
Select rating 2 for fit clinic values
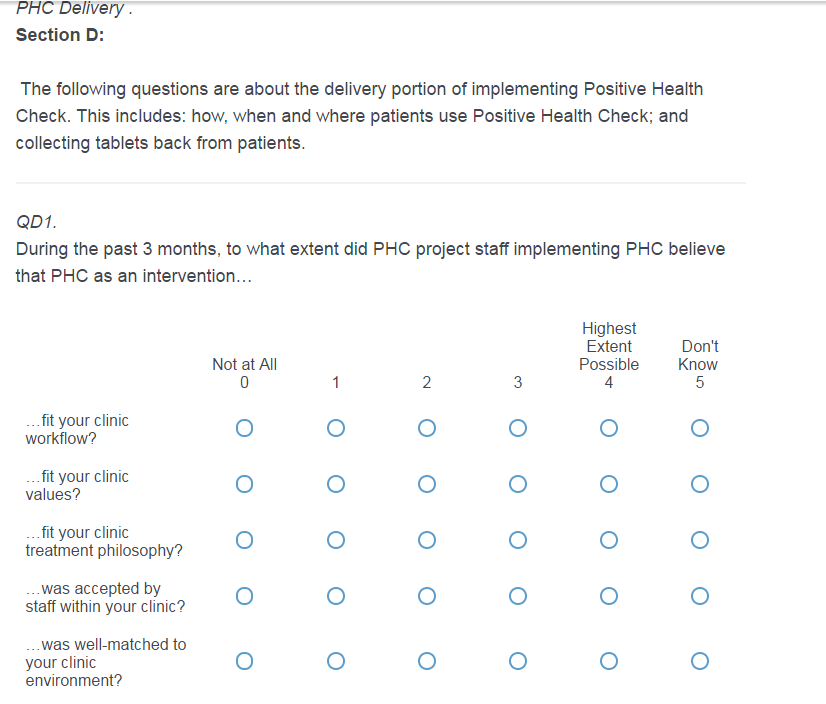[x=427, y=485]
